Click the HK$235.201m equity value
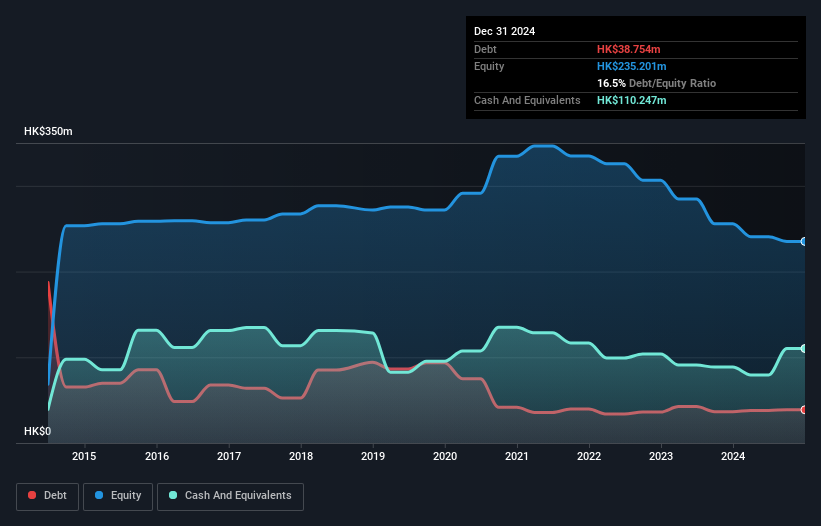 coord(631,66)
